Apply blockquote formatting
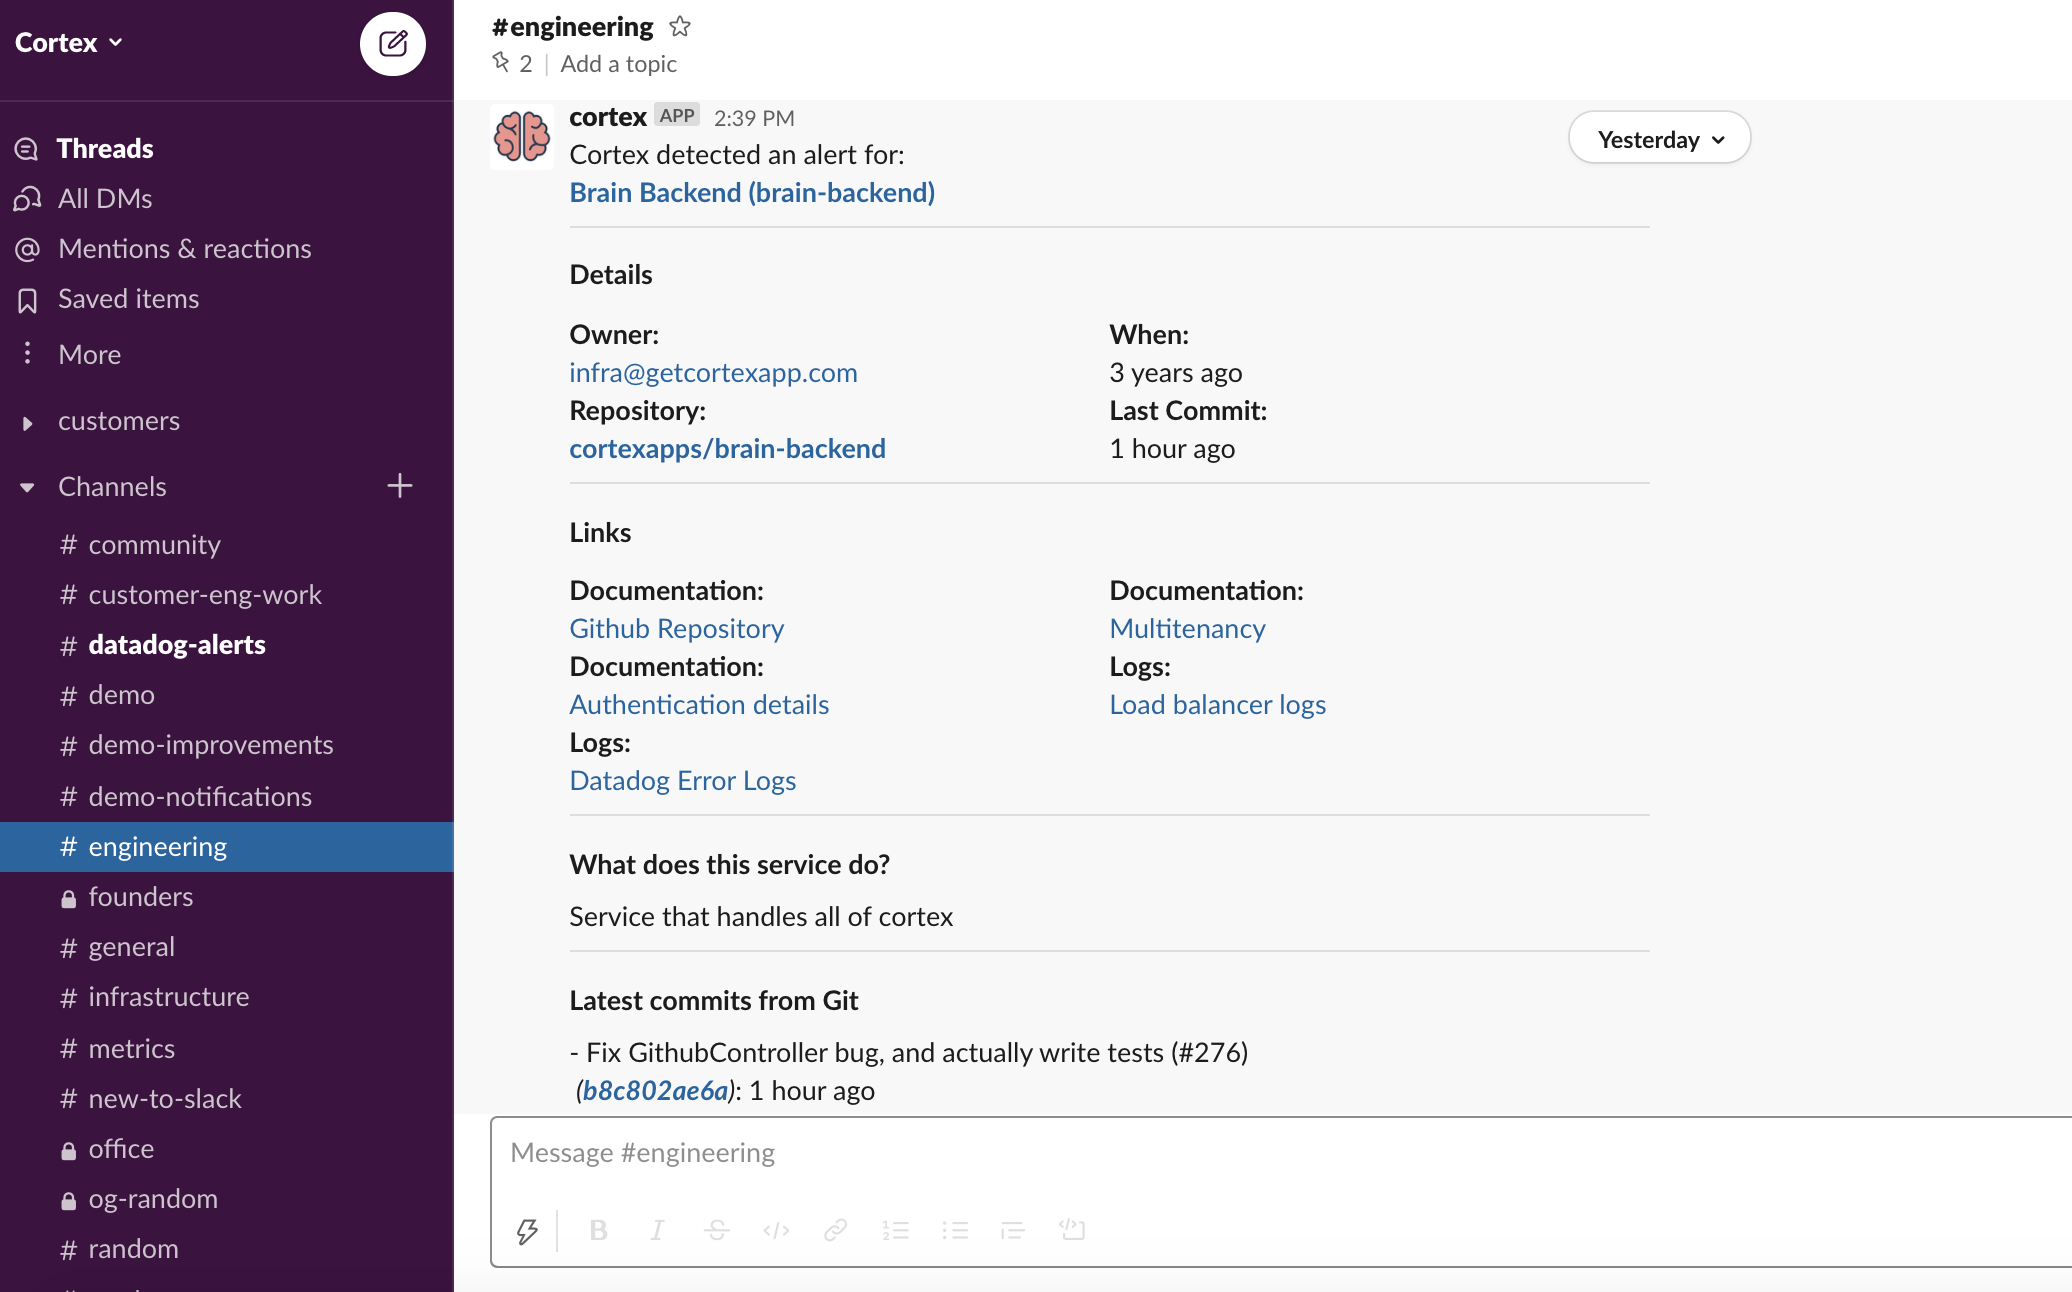2072x1292 pixels. 1013,1230
